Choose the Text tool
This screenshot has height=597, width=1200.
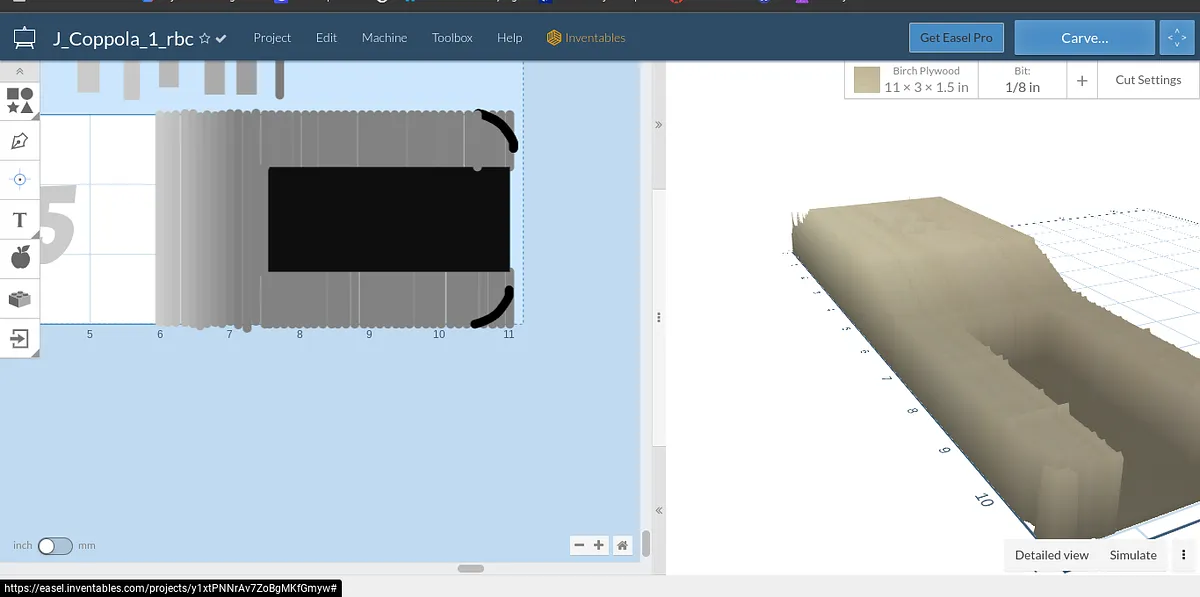tap(19, 220)
